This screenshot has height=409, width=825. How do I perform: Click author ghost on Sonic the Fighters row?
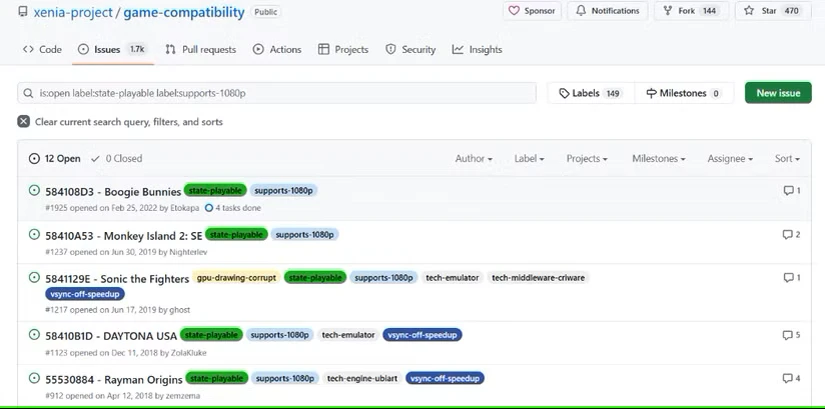[x=179, y=310]
